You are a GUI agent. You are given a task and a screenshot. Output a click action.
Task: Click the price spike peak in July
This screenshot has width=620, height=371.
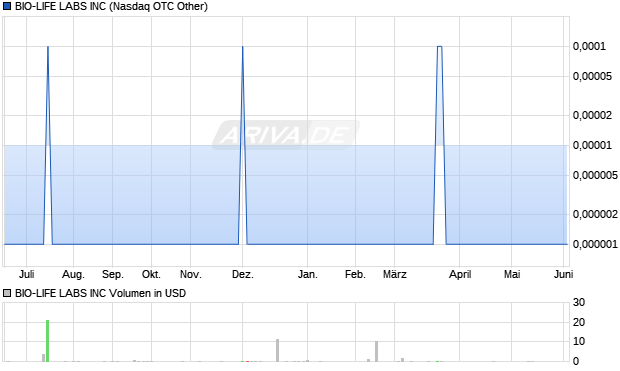(x=48, y=47)
